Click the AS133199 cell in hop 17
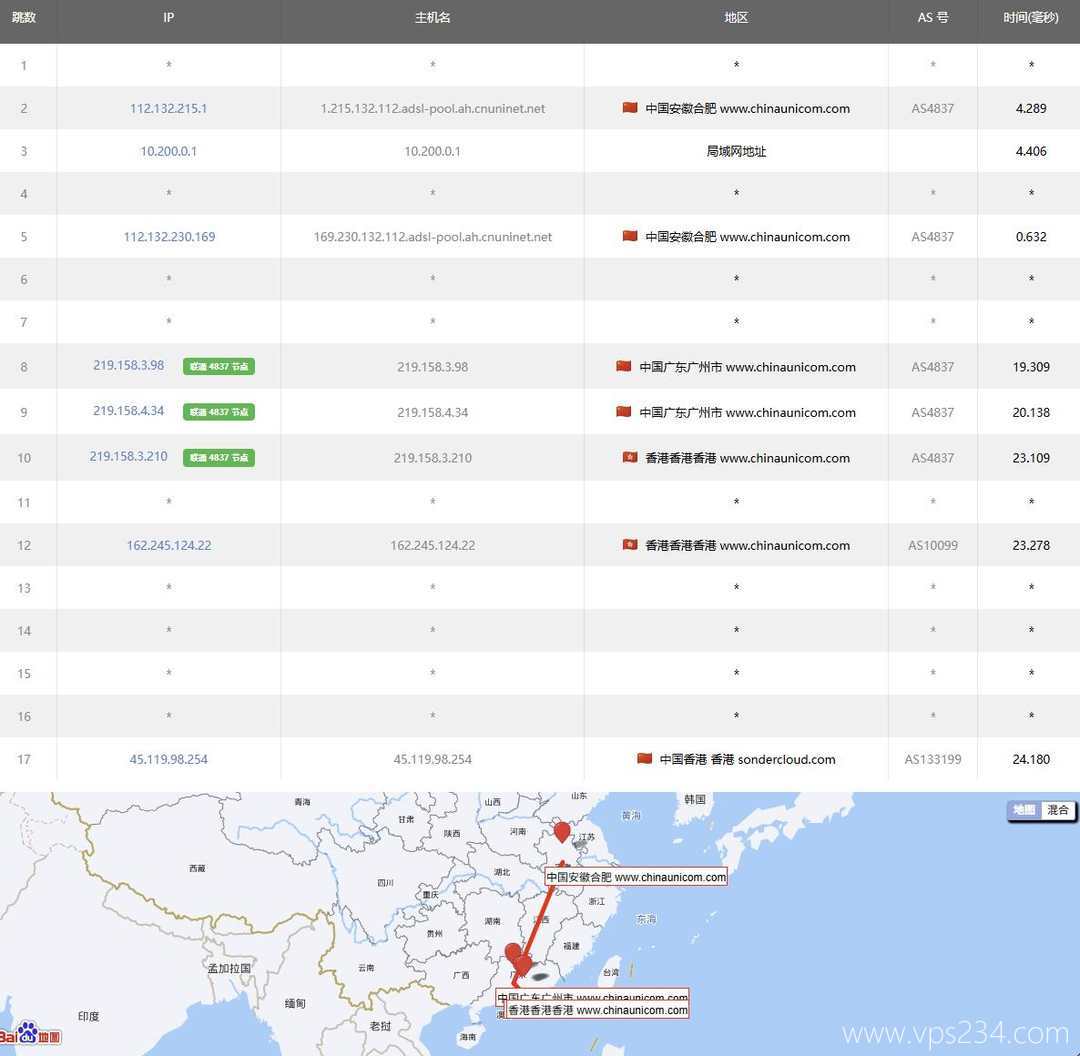Screen dimensions: 1080x1056 pyautogui.click(x=933, y=759)
